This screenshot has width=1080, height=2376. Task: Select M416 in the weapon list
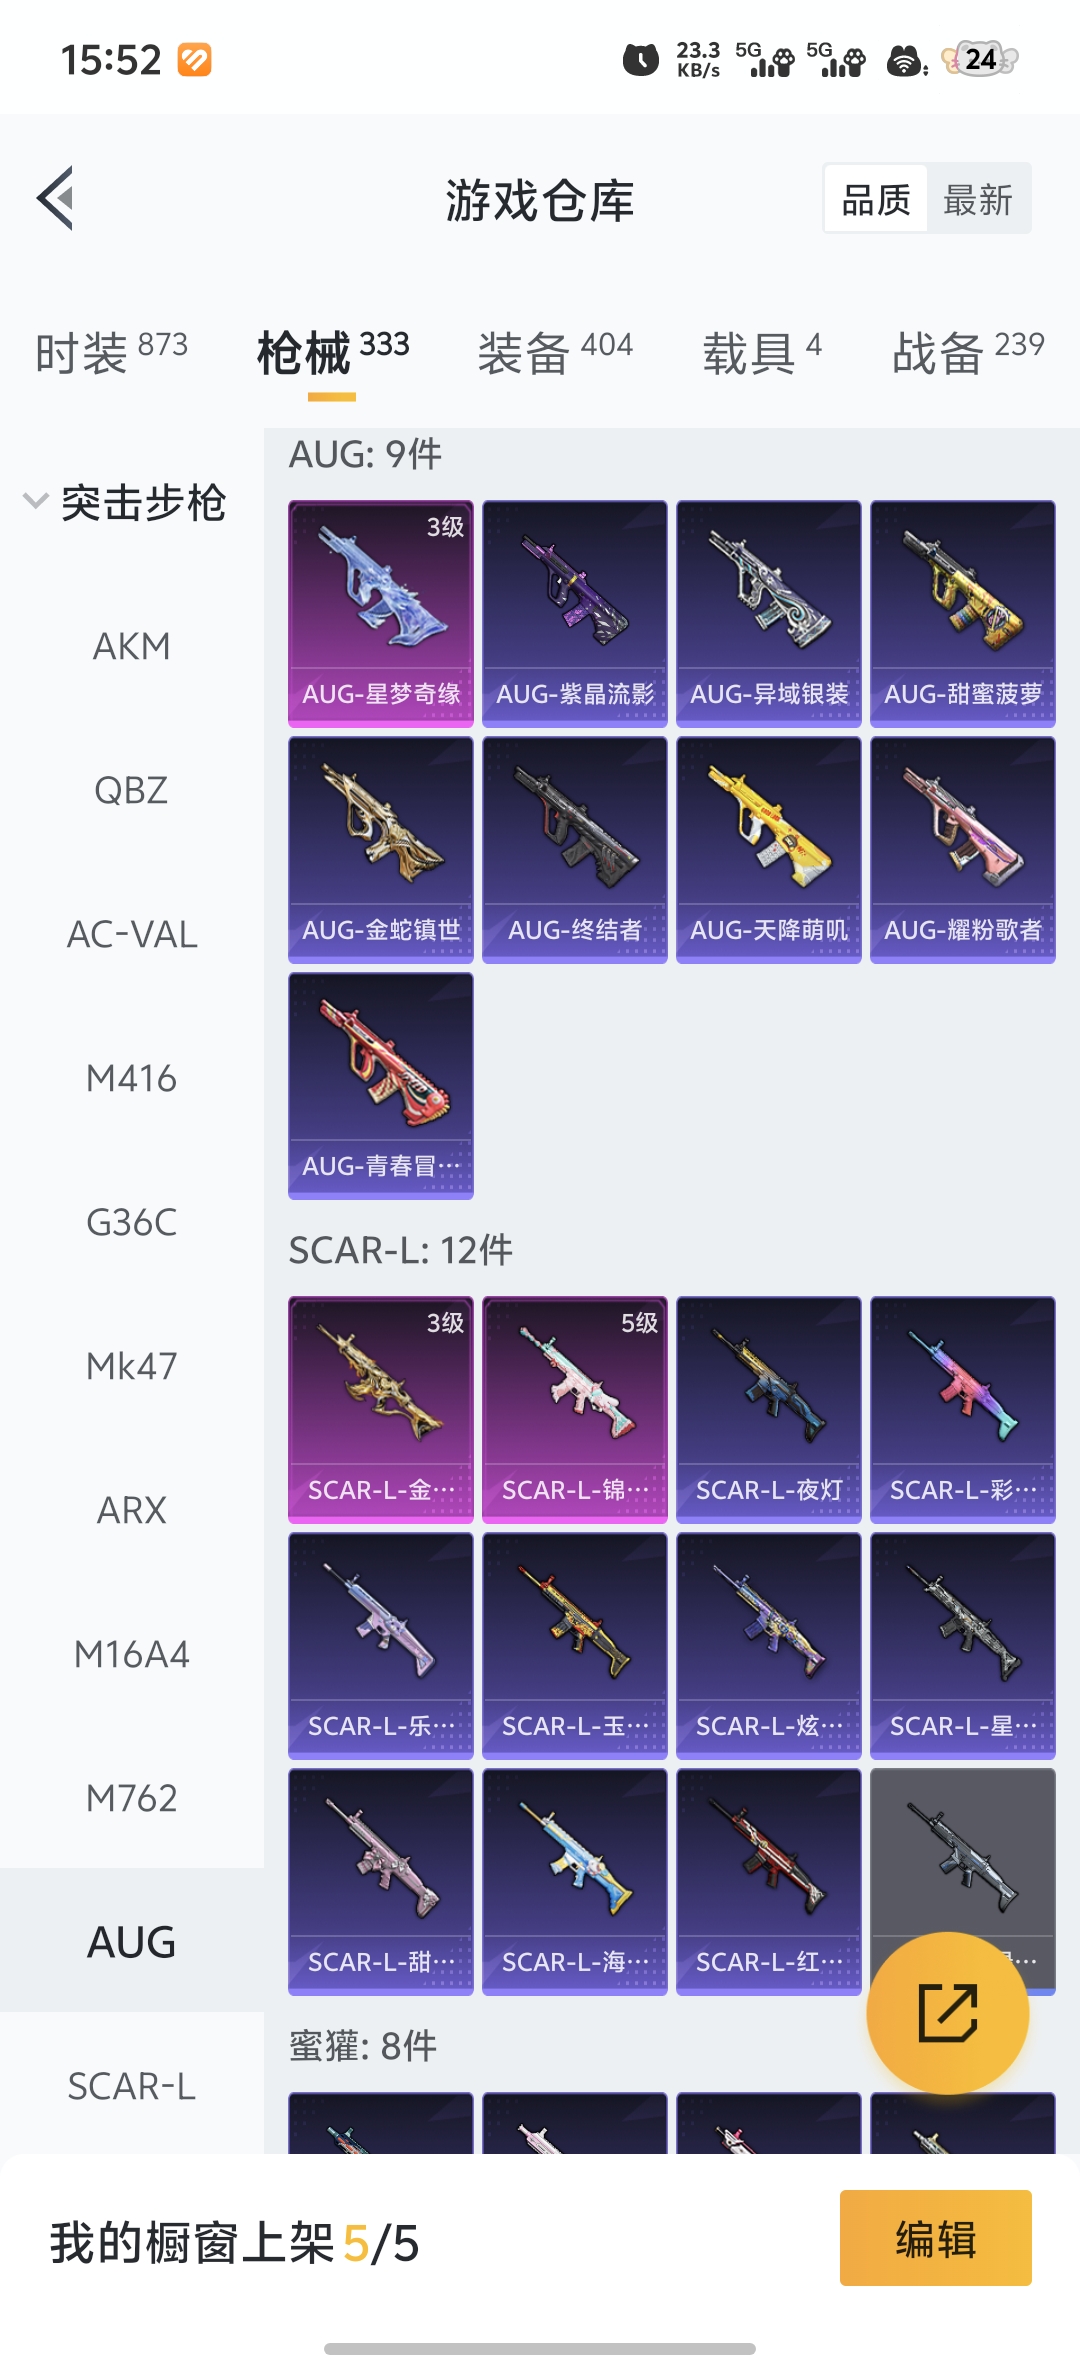pyautogui.click(x=132, y=1079)
